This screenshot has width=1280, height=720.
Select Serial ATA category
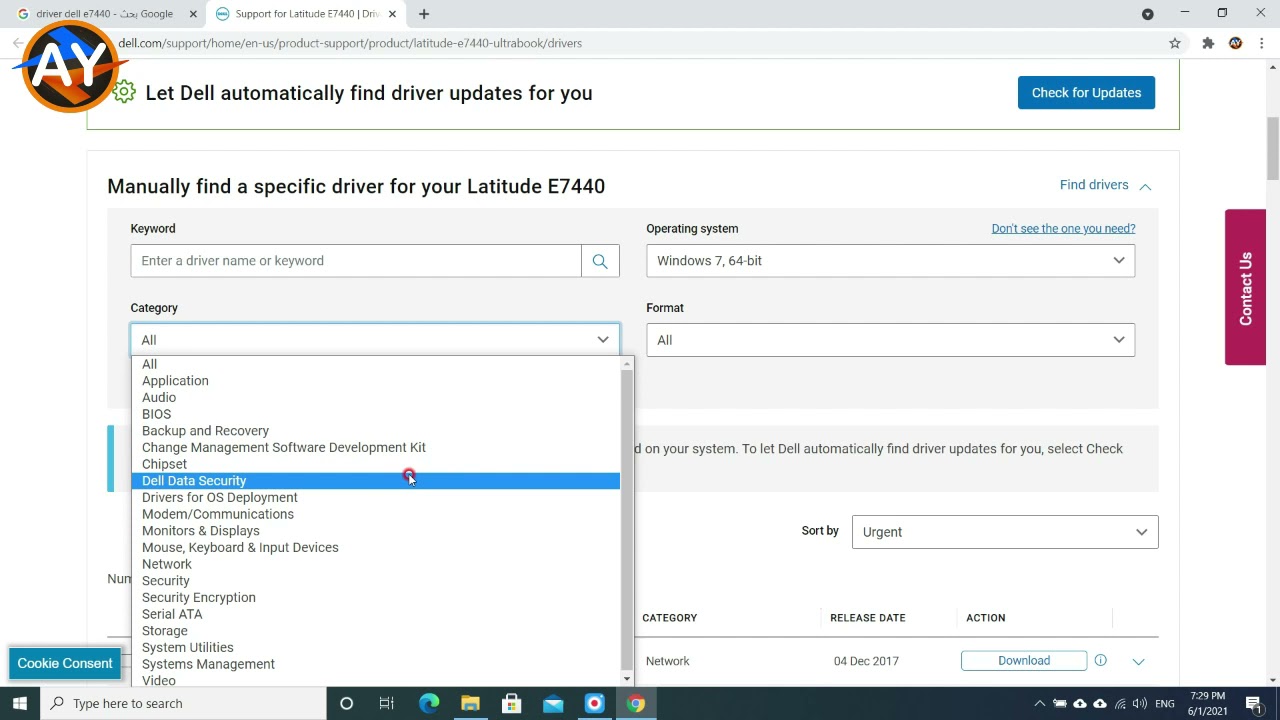(376, 614)
